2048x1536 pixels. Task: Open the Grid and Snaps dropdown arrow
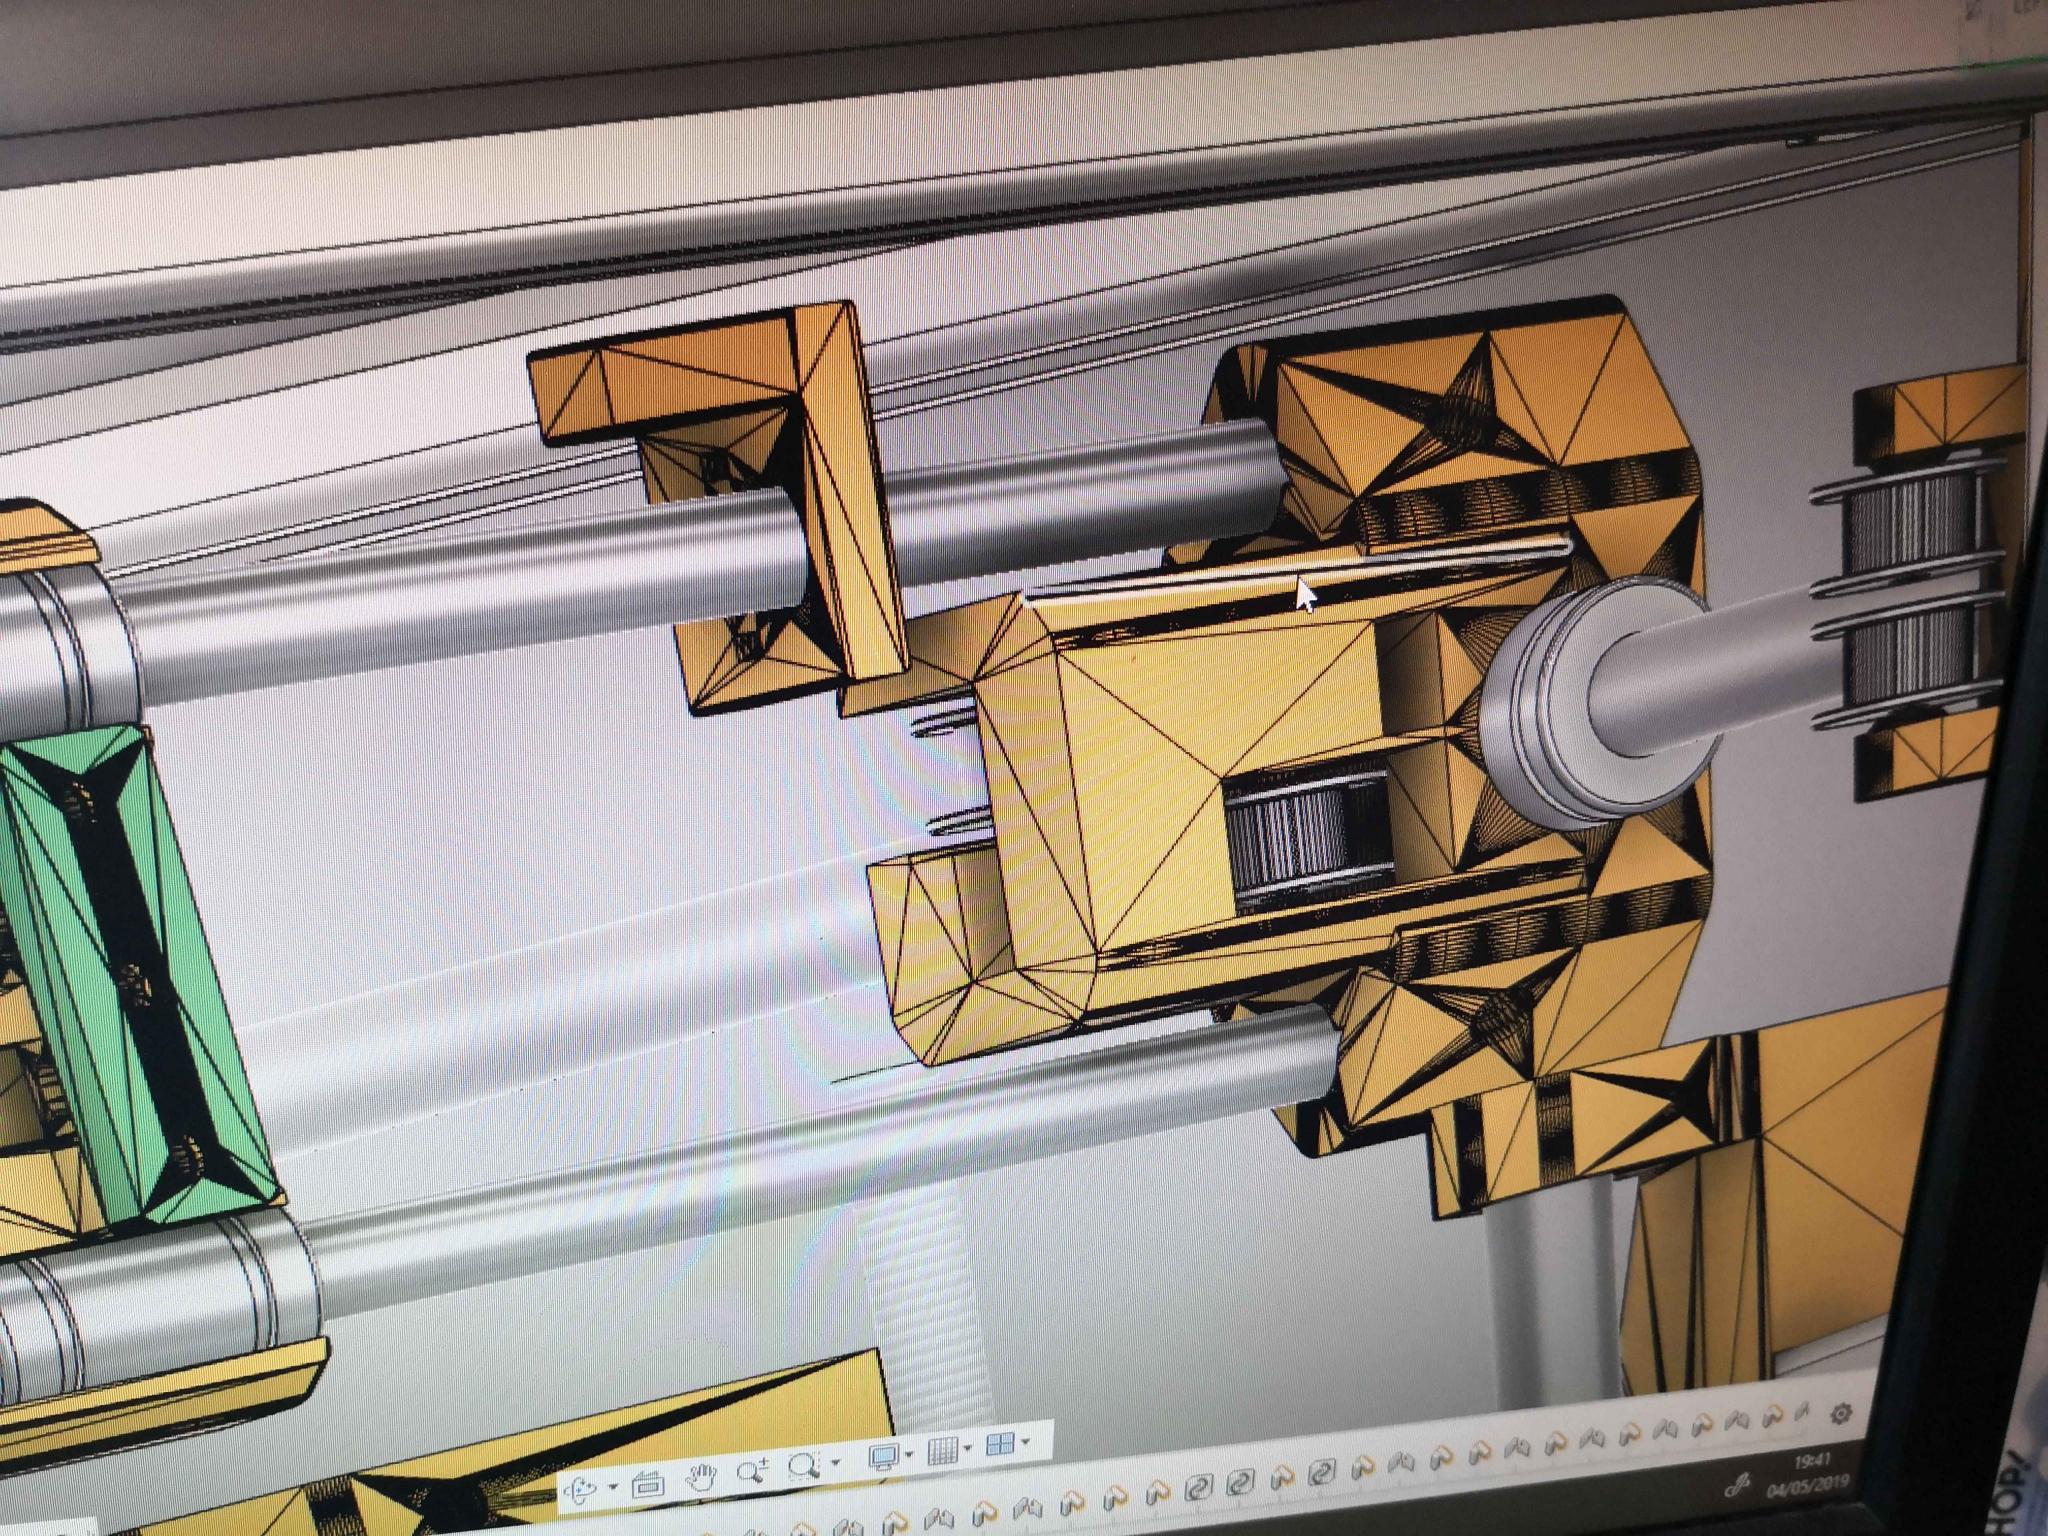pyautogui.click(x=967, y=1448)
